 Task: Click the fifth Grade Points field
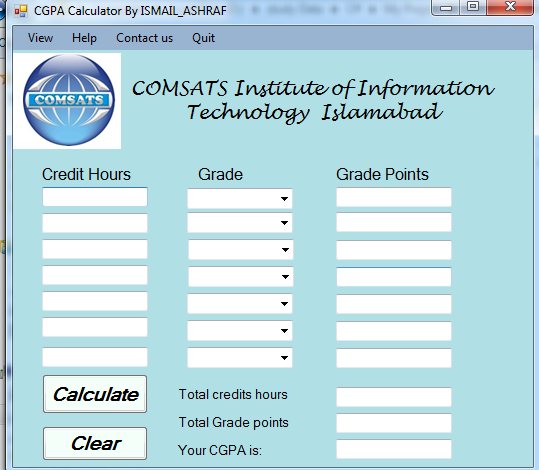tap(394, 304)
